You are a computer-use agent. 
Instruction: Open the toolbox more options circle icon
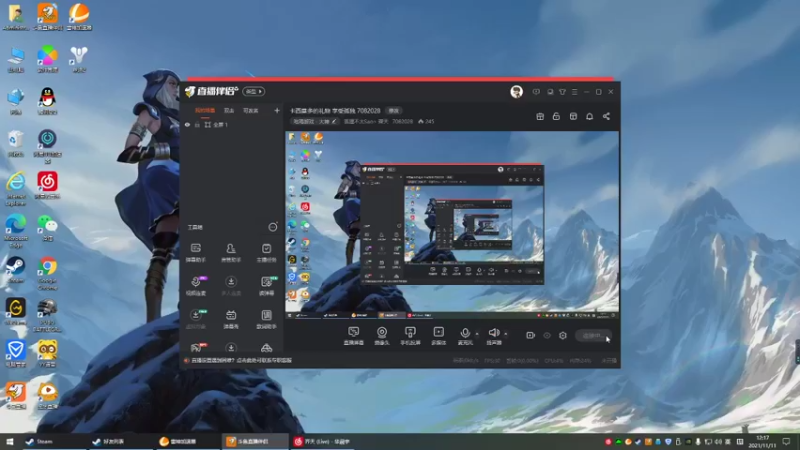[x=273, y=227]
